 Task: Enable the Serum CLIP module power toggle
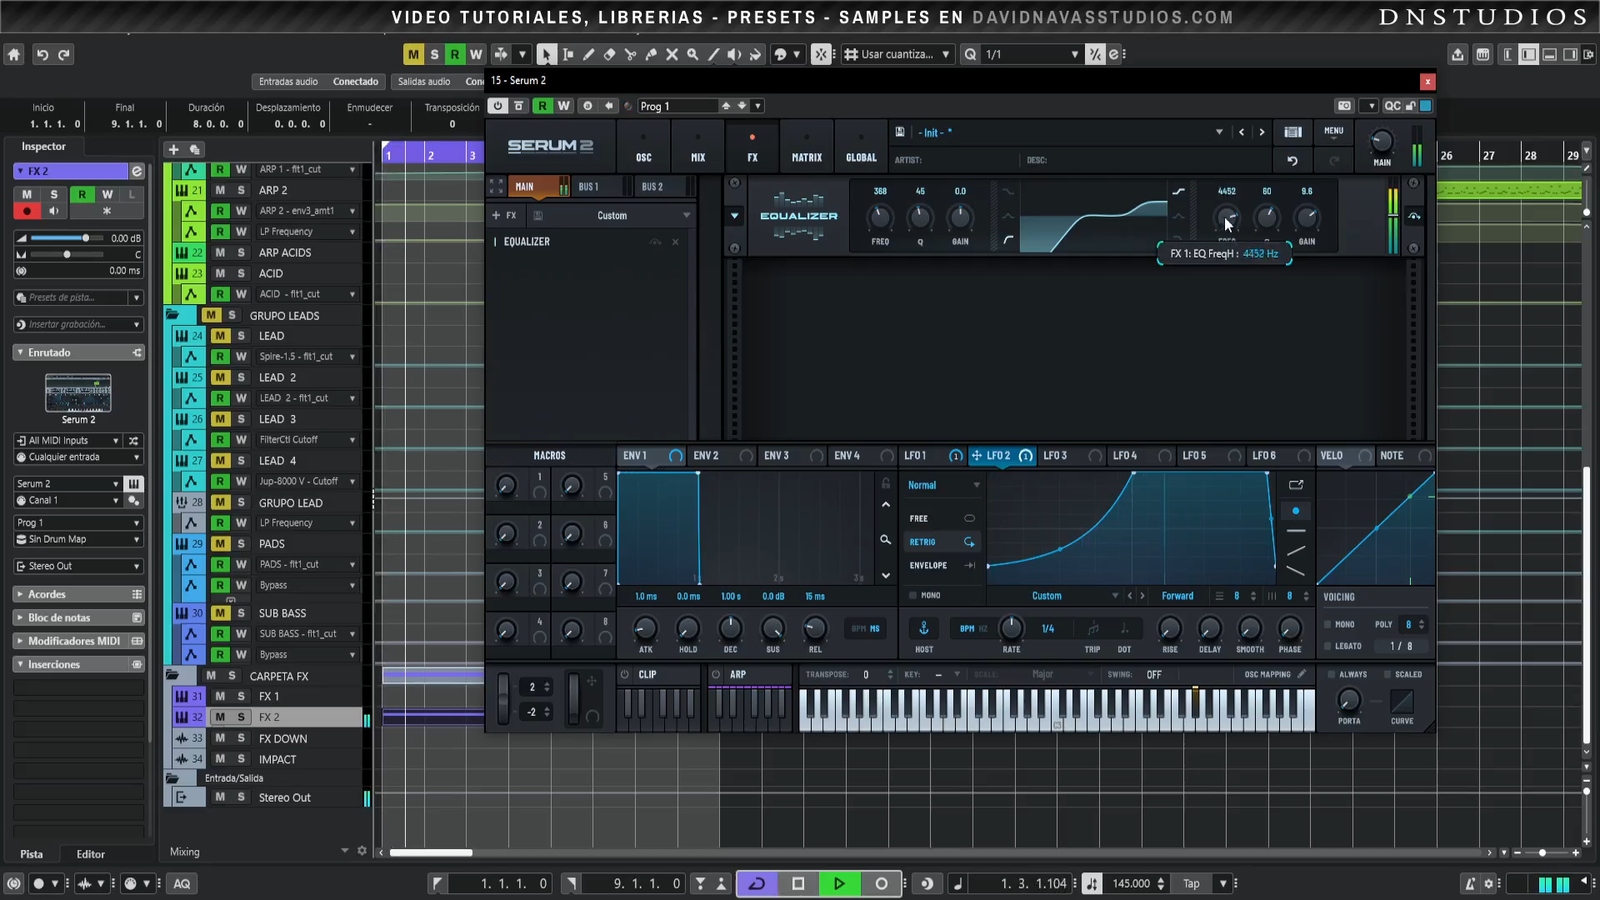625,675
